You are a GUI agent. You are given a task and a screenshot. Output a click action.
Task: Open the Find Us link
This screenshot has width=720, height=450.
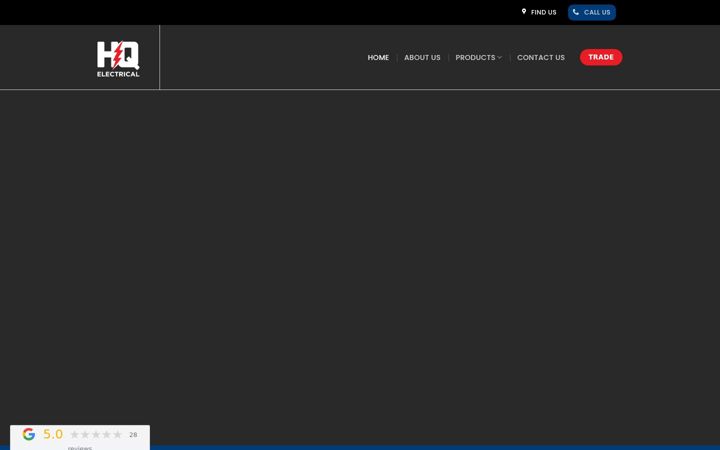[x=539, y=12]
